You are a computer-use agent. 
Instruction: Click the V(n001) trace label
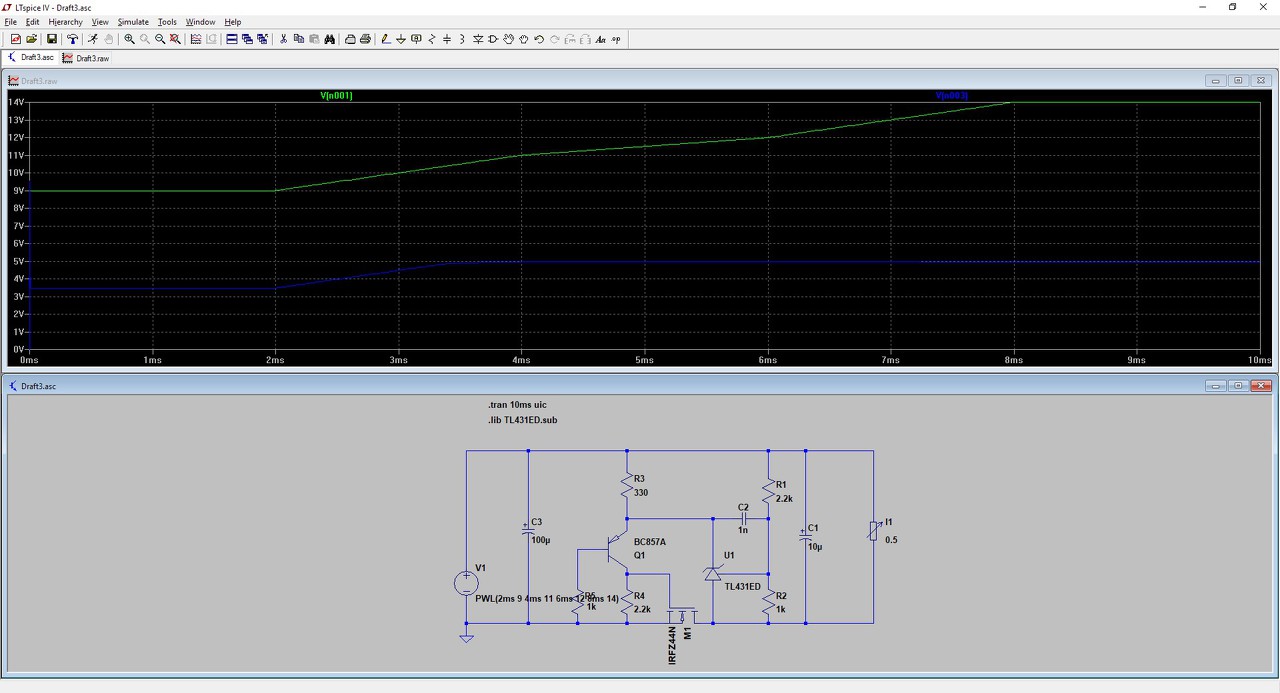click(336, 96)
